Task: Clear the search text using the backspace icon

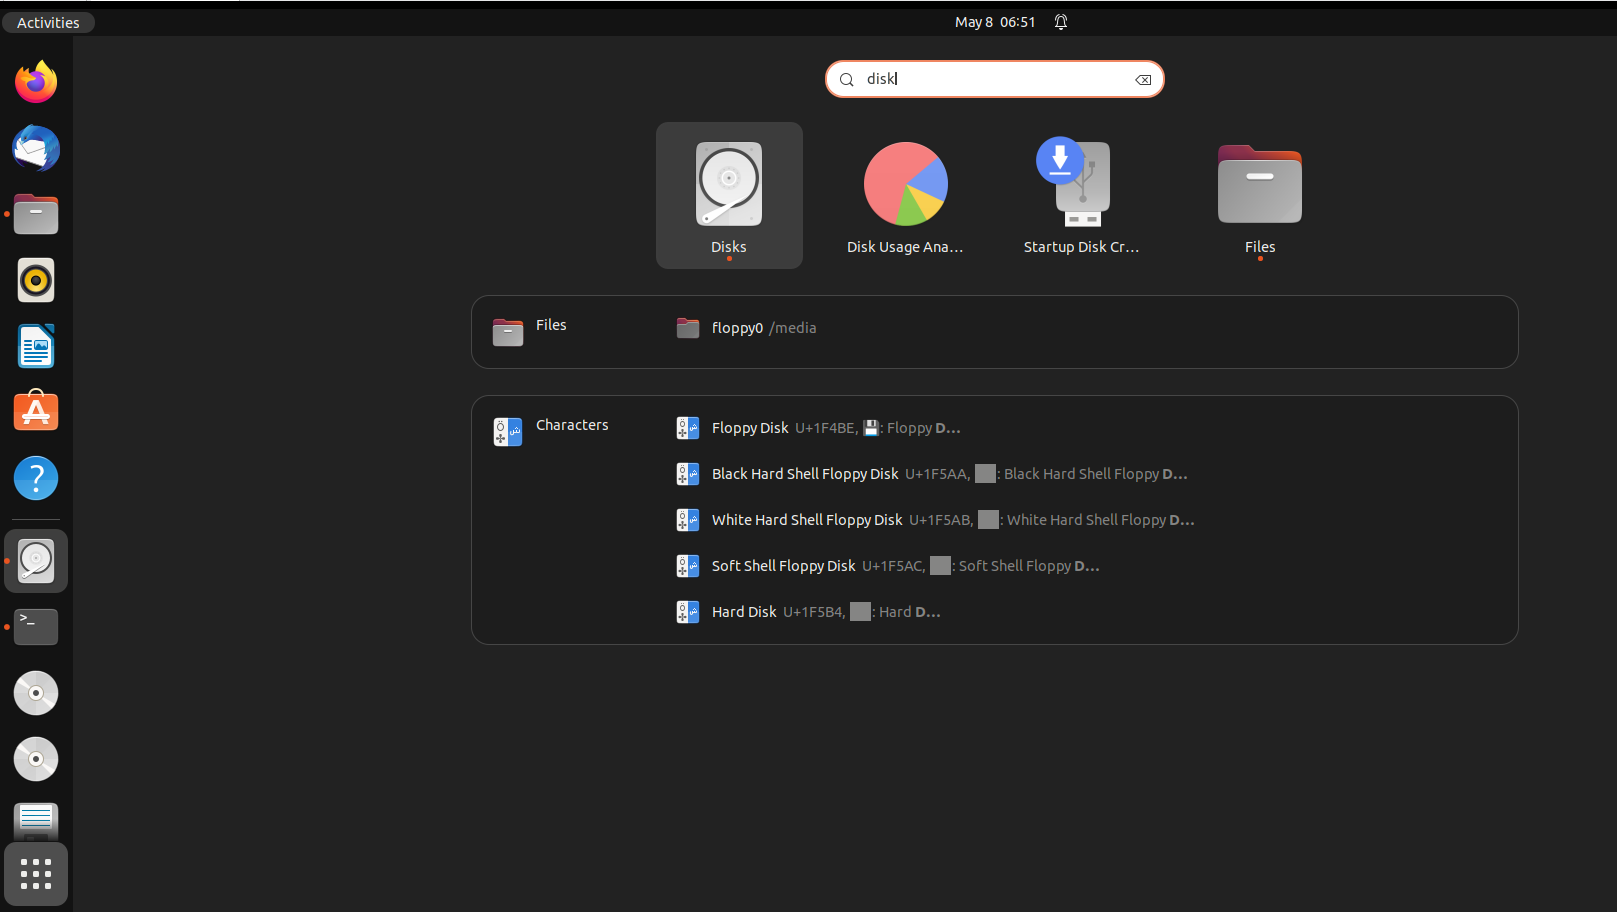Action: pyautogui.click(x=1142, y=79)
